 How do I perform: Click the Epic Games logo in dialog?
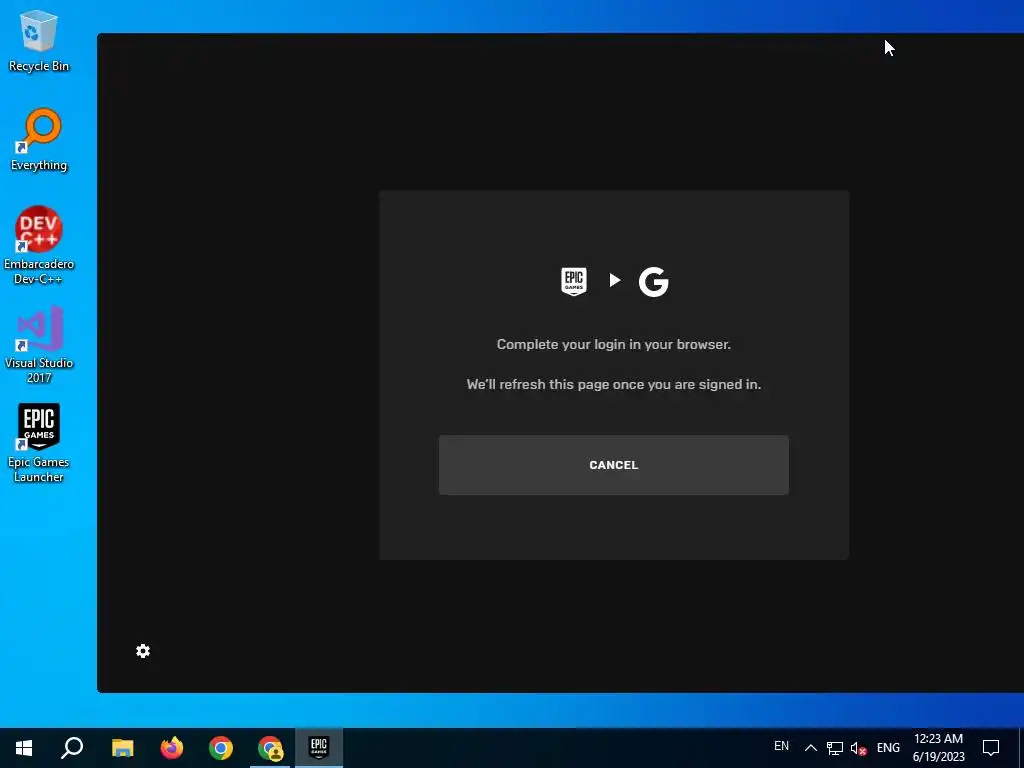pyautogui.click(x=574, y=281)
